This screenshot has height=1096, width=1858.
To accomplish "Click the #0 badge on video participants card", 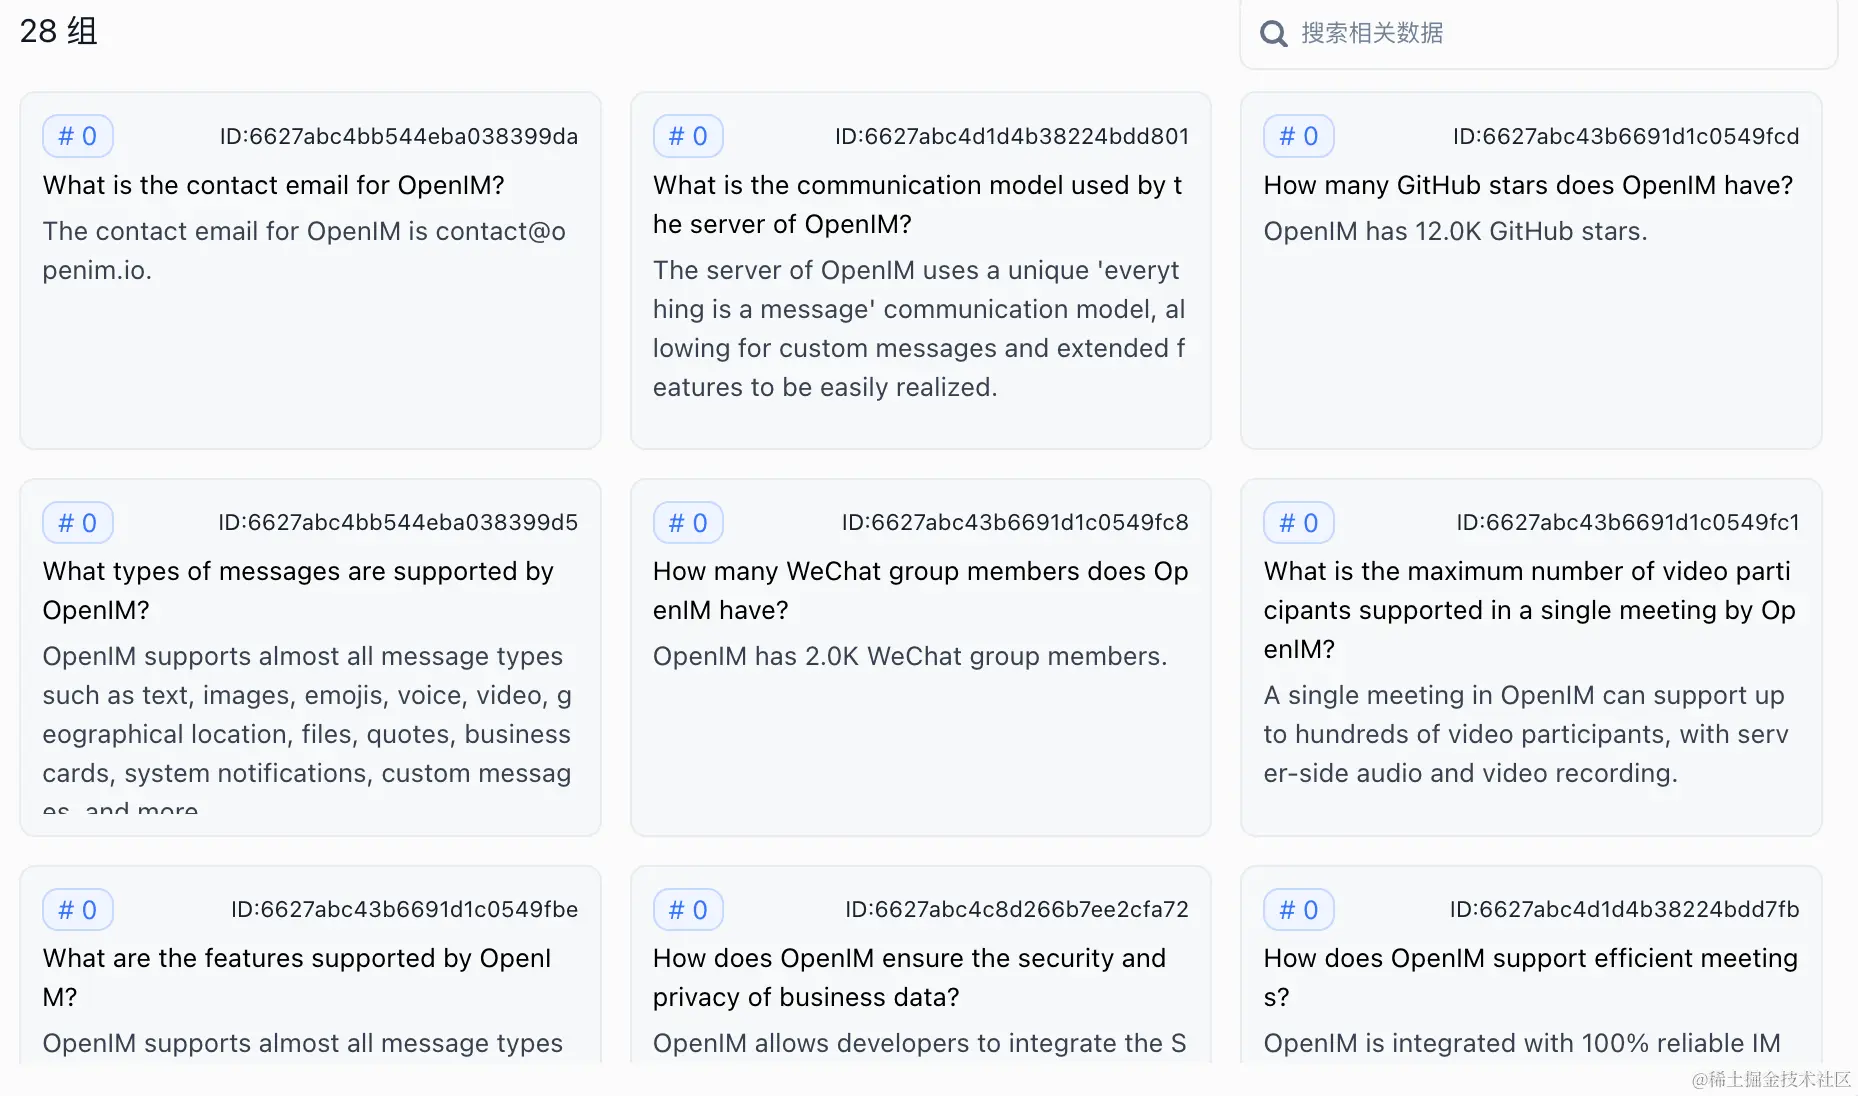I will [x=1299, y=523].
